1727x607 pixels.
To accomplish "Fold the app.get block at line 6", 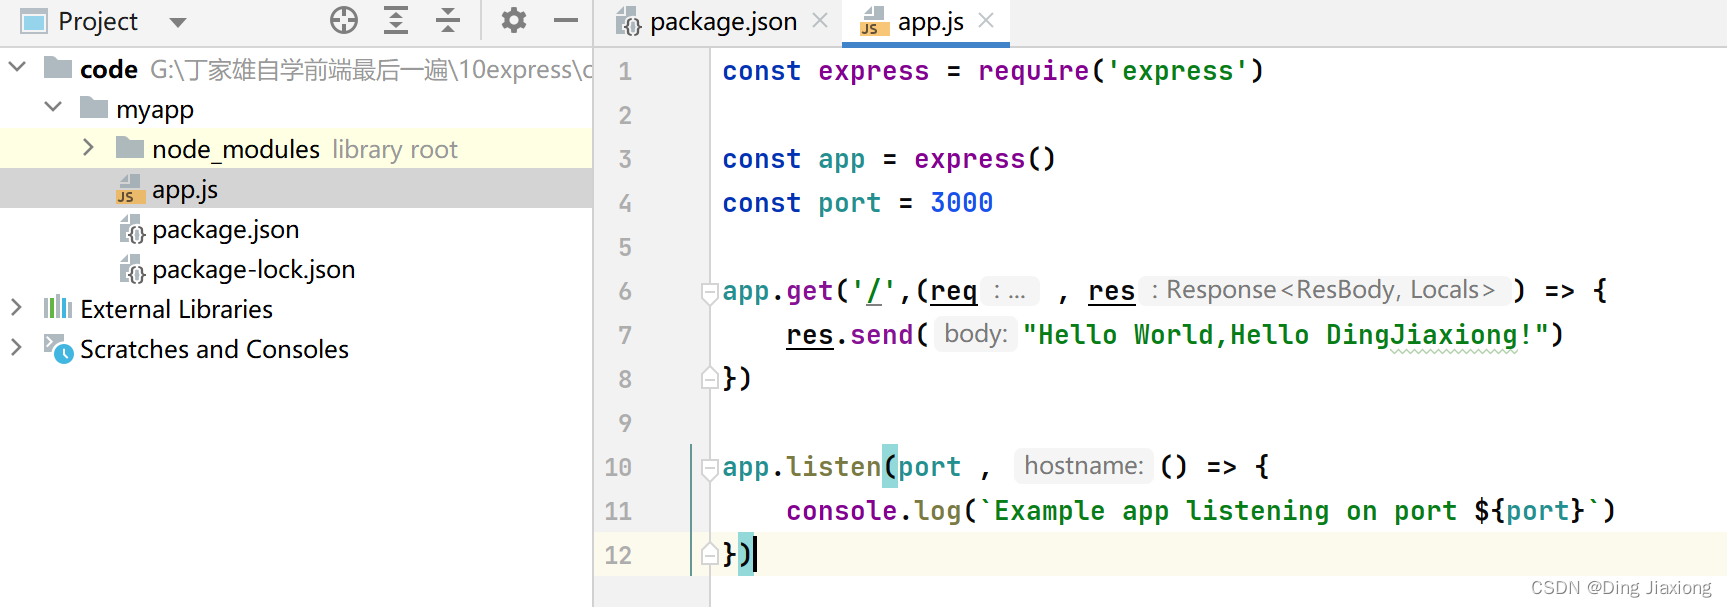I will [709, 292].
